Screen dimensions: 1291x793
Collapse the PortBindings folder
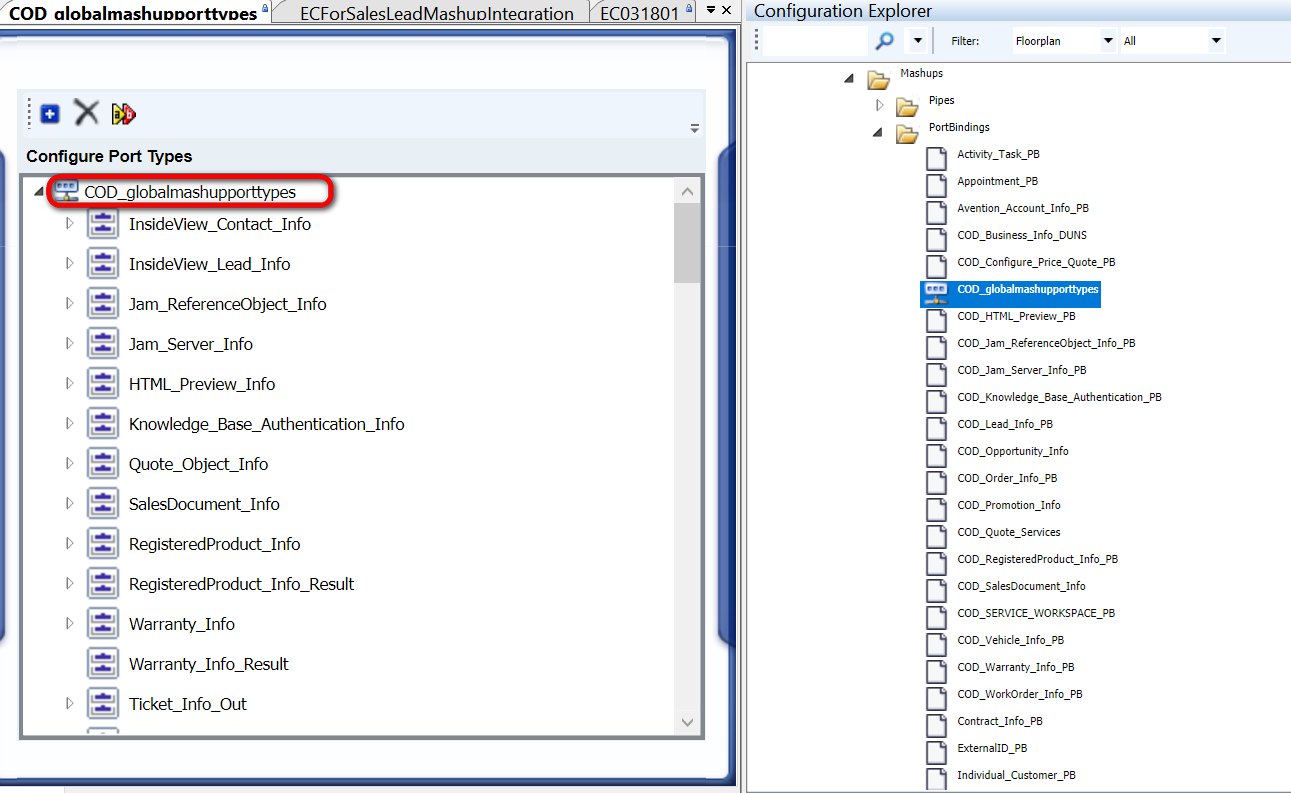(x=879, y=132)
